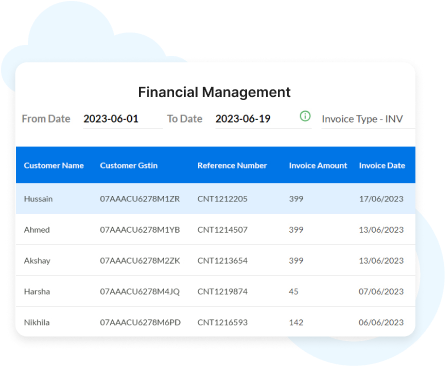Select customer name Nikhila
Image resolution: width=446 pixels, height=367 pixels.
pyautogui.click(x=37, y=322)
